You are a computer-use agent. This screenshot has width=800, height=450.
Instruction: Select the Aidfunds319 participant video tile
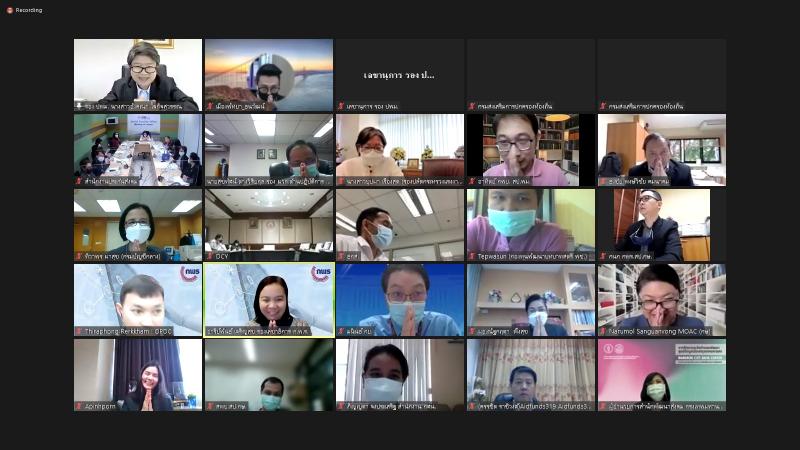coord(531,375)
